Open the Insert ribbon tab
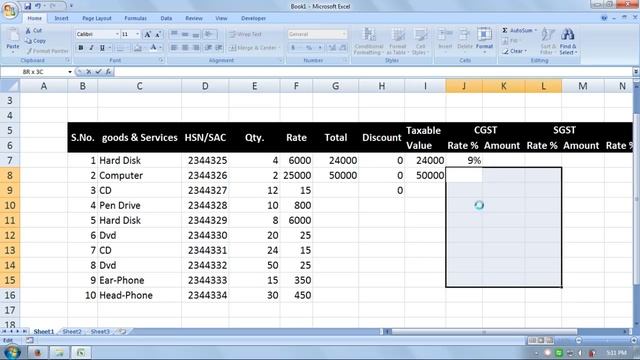This screenshot has width=640, height=360. pos(61,18)
